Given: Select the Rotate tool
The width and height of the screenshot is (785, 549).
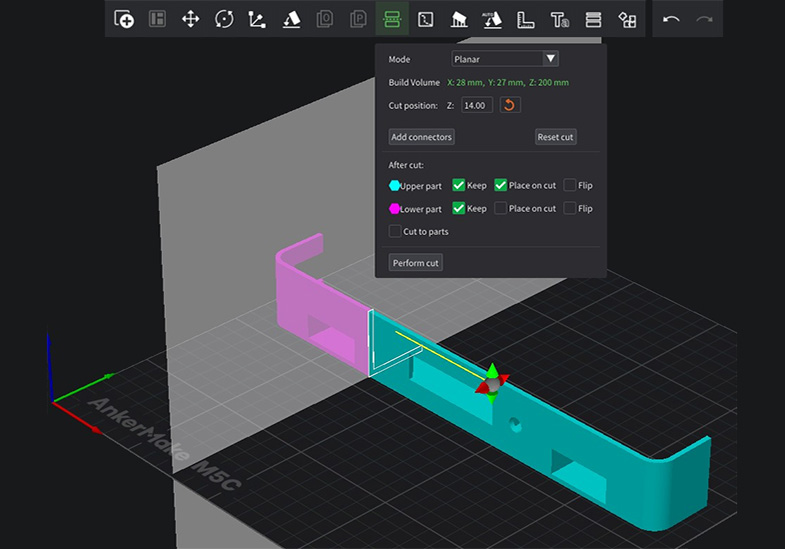Looking at the screenshot, I should click(x=224, y=19).
